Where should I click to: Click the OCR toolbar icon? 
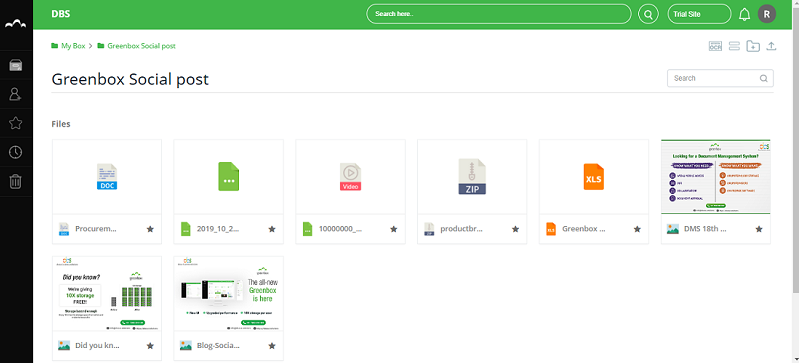point(715,46)
